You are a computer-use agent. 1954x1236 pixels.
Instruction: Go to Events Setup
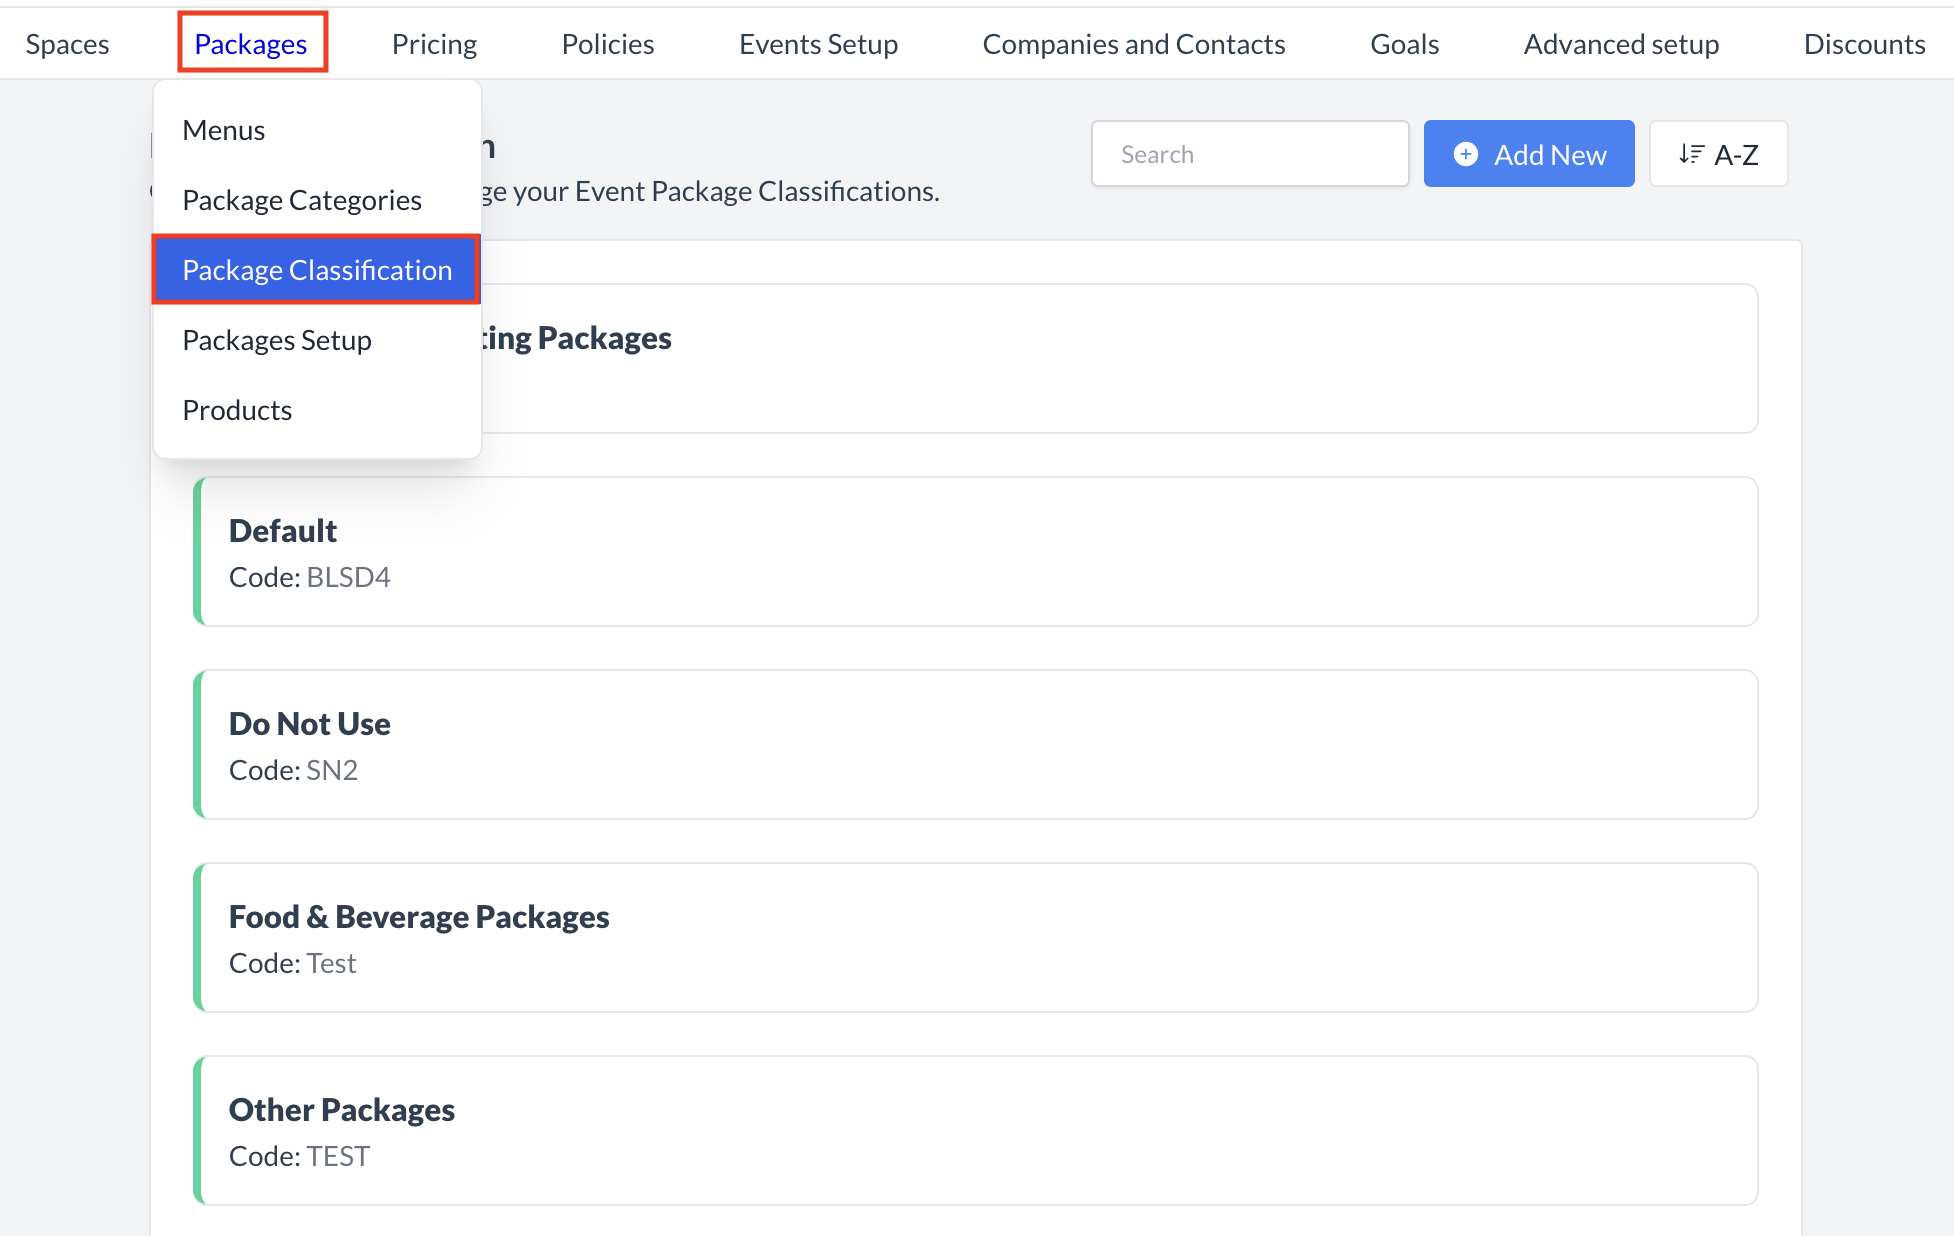[818, 43]
